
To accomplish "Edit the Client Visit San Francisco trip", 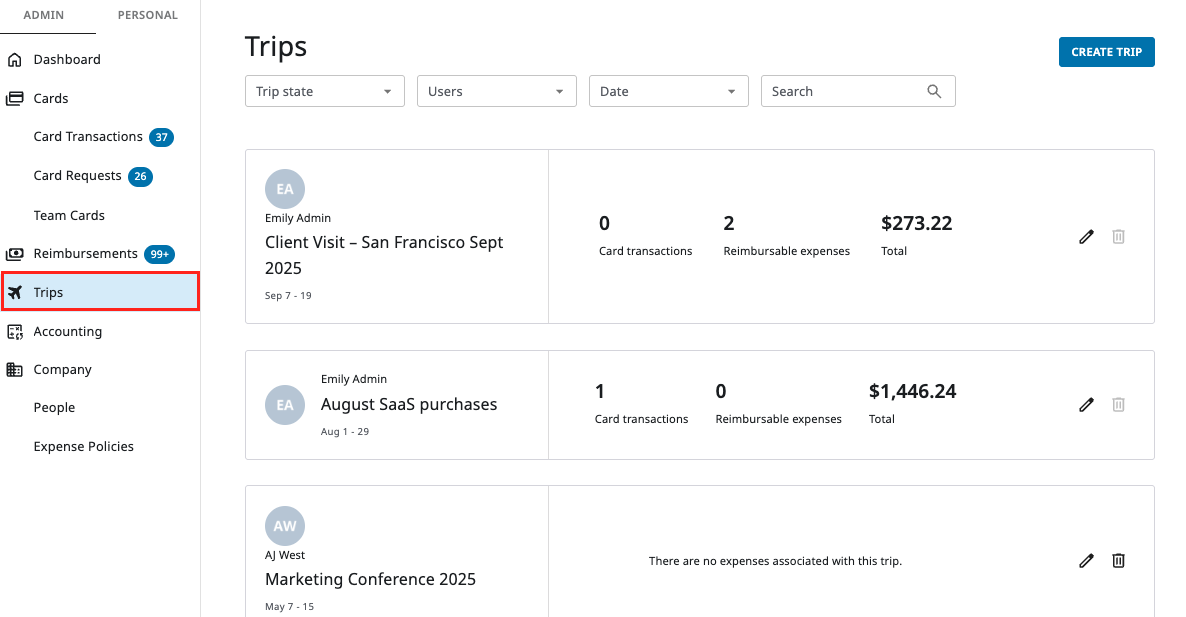I will (x=1086, y=237).
